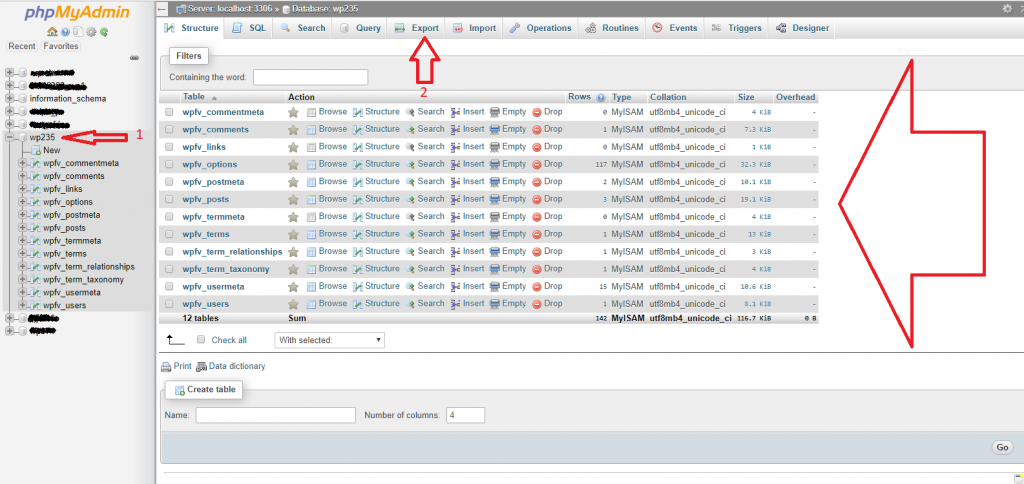Open the navigation settings gear icon
The image size is (1024, 484).
91,31
